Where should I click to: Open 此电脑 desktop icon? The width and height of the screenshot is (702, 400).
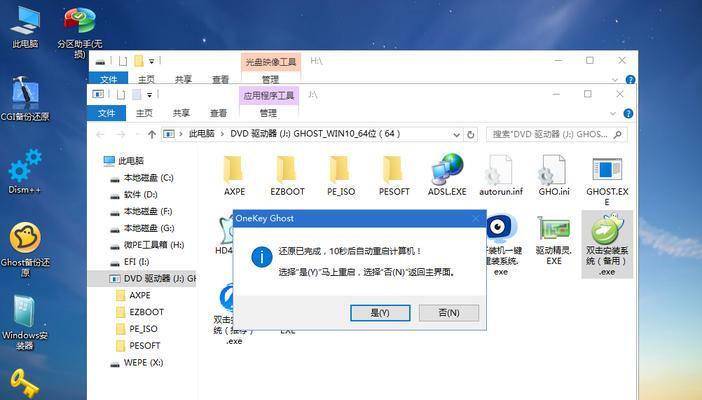tap(25, 27)
